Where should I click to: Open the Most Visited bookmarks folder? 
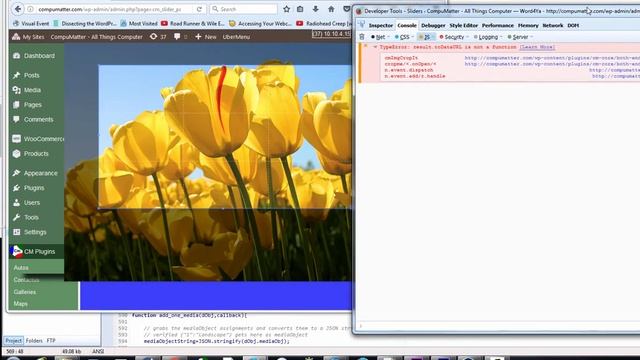pyautogui.click(x=139, y=24)
